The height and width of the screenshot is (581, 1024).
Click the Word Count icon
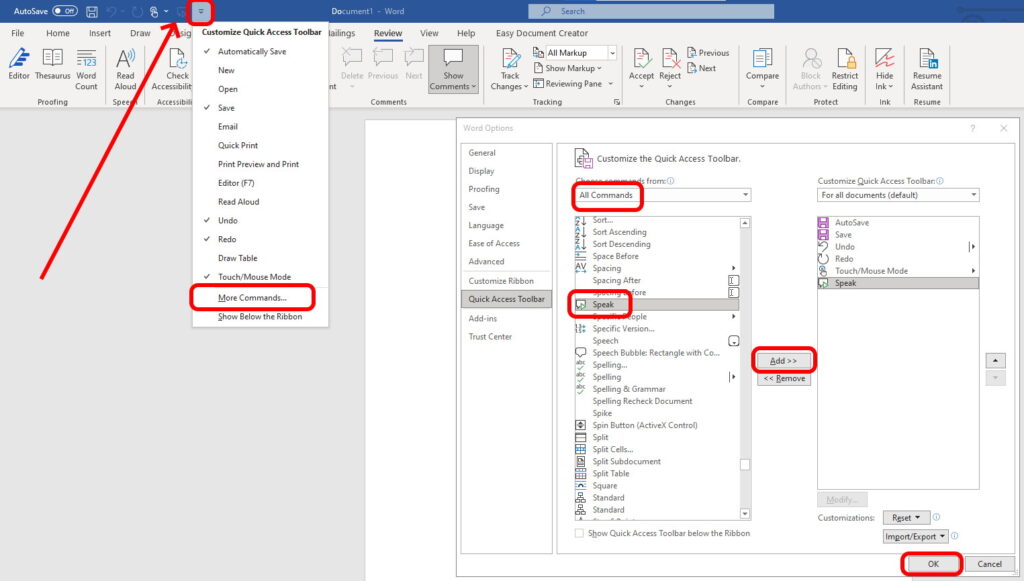[87, 66]
